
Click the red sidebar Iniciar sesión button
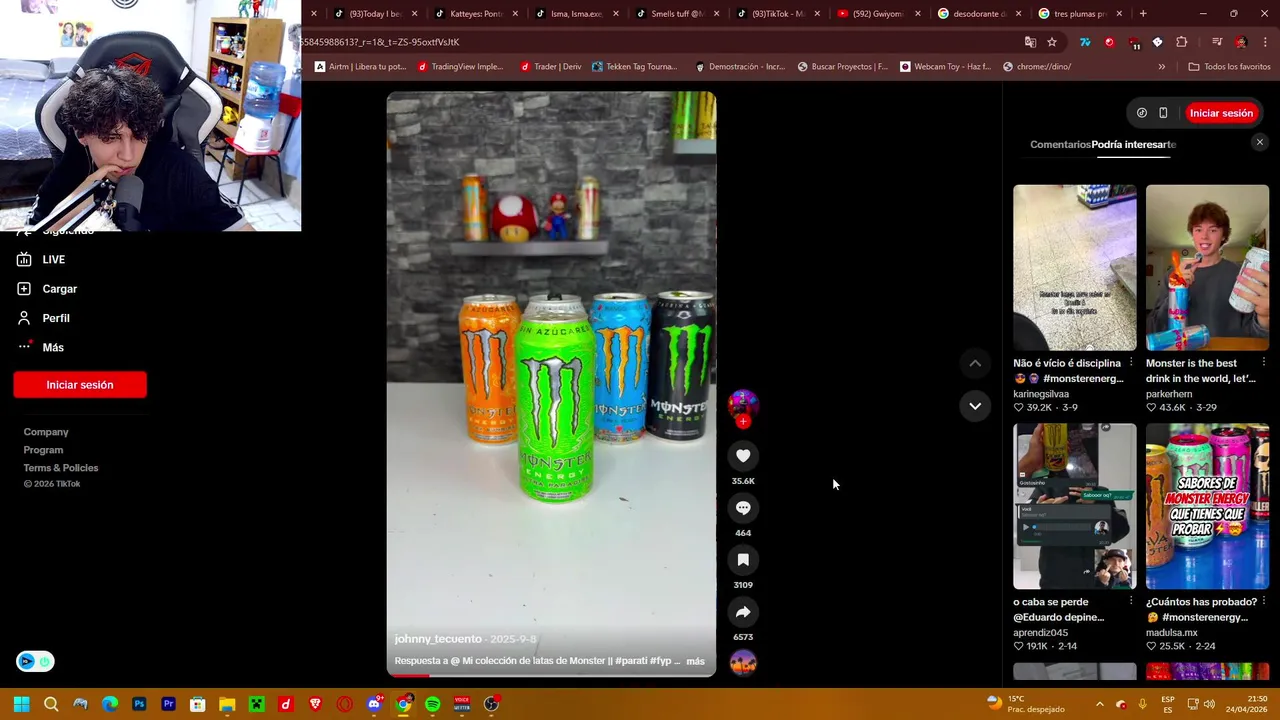pos(80,385)
